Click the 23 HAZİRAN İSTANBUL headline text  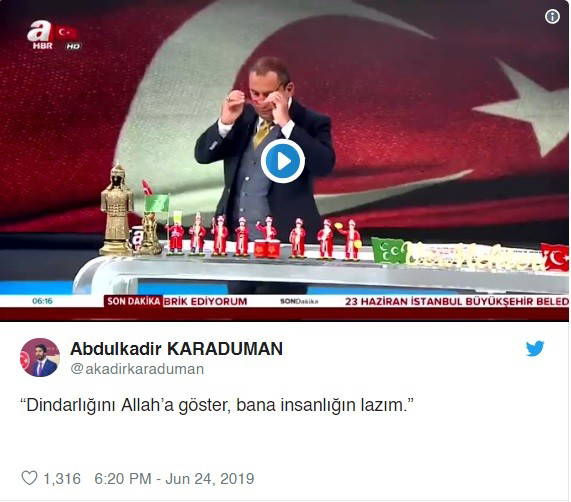tap(457, 301)
